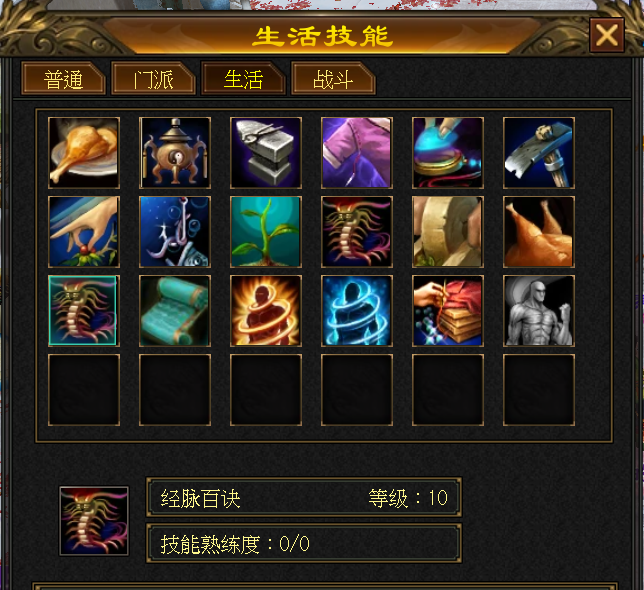
Task: Select the fiery body aura skill
Action: [266, 311]
